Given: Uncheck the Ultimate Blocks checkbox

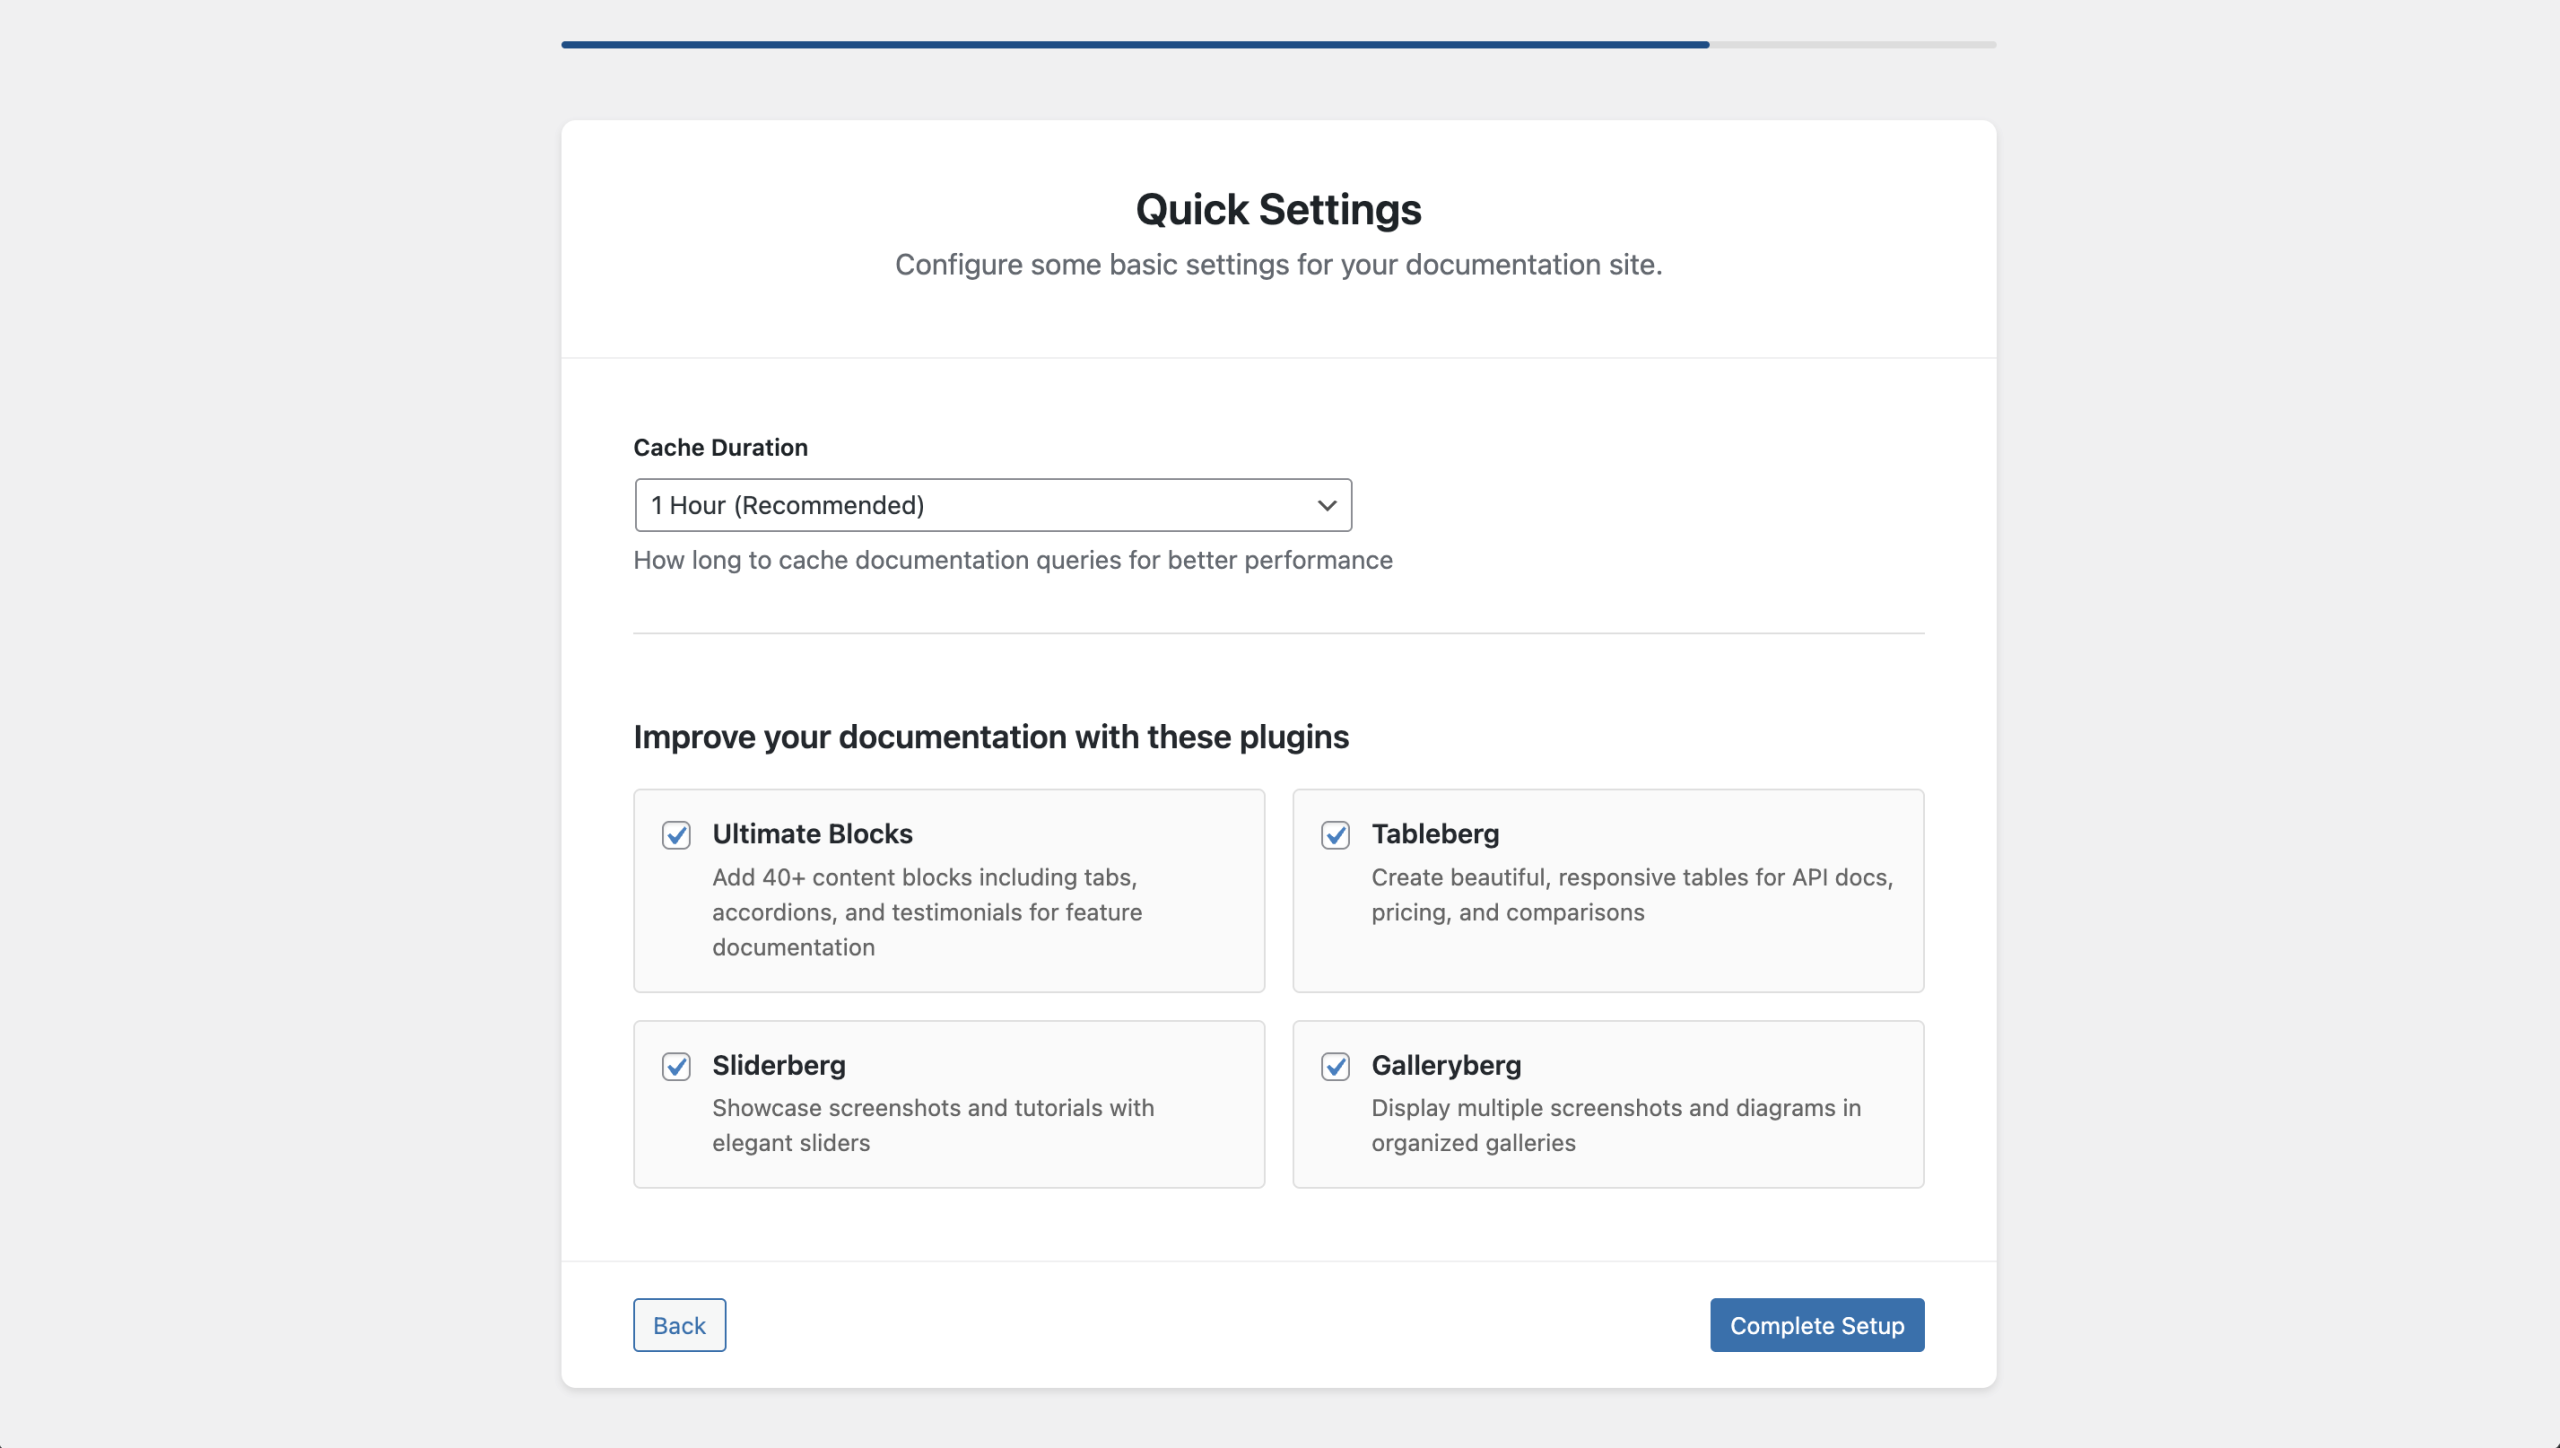Looking at the screenshot, I should (x=676, y=835).
